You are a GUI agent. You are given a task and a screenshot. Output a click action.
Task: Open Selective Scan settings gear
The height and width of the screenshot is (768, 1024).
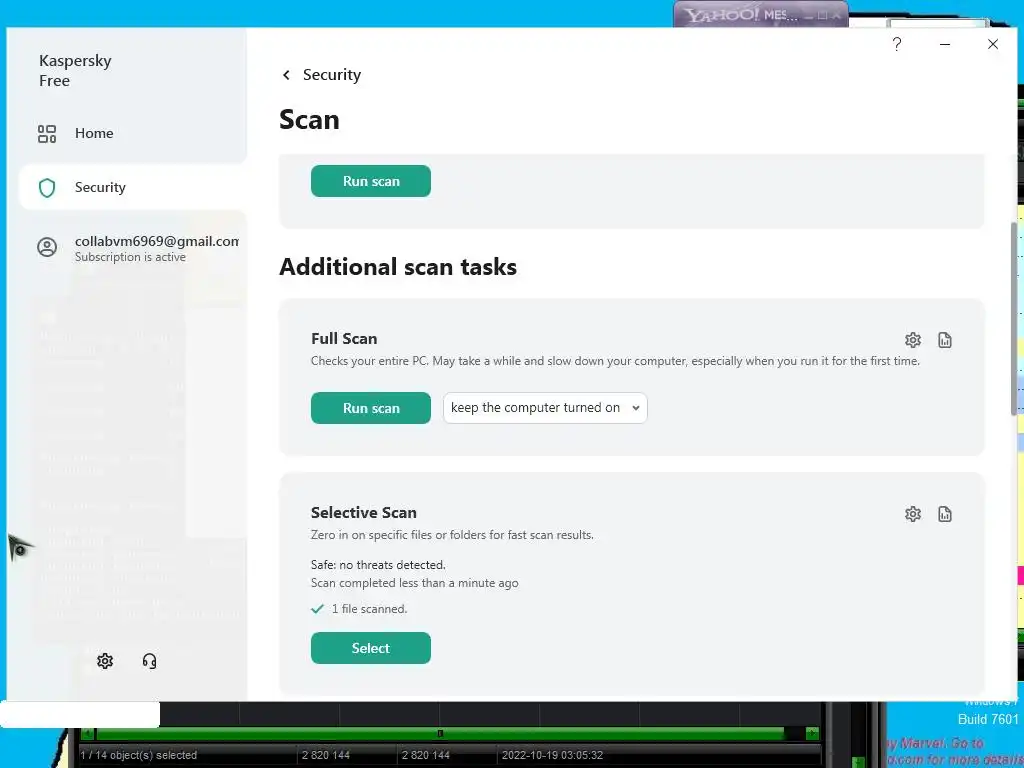click(912, 514)
